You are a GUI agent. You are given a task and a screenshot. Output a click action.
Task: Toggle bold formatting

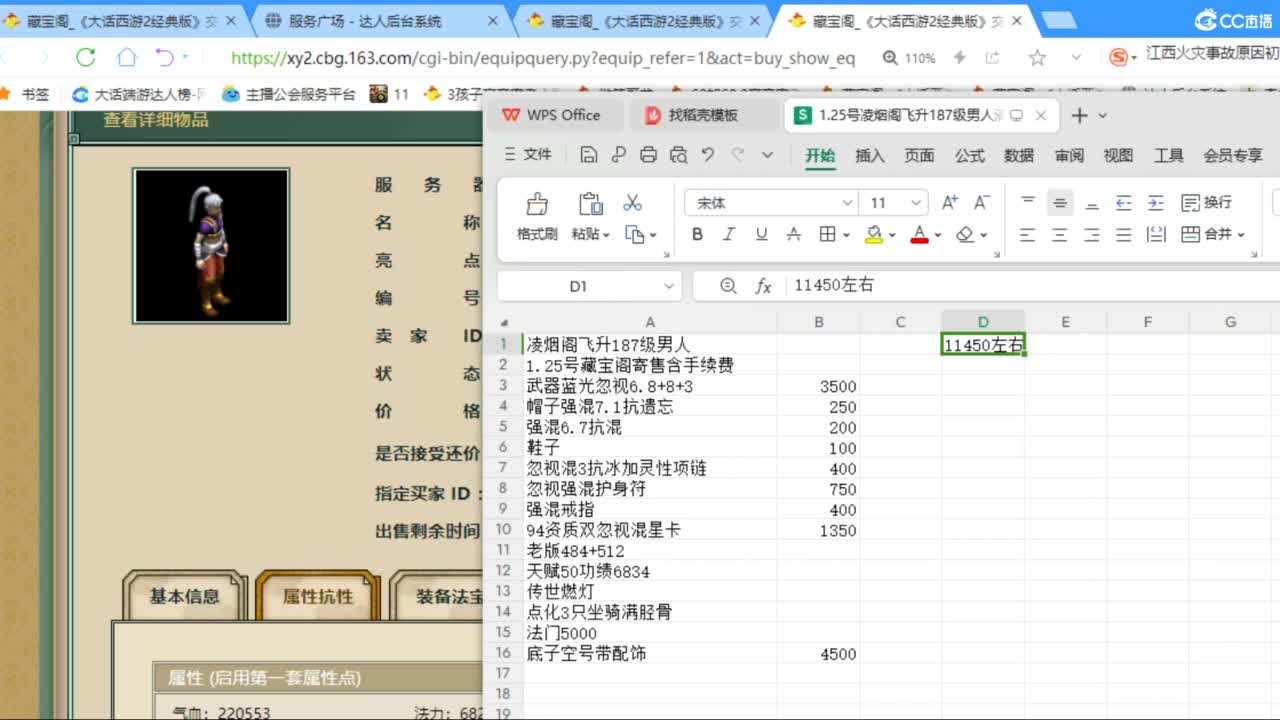click(697, 234)
